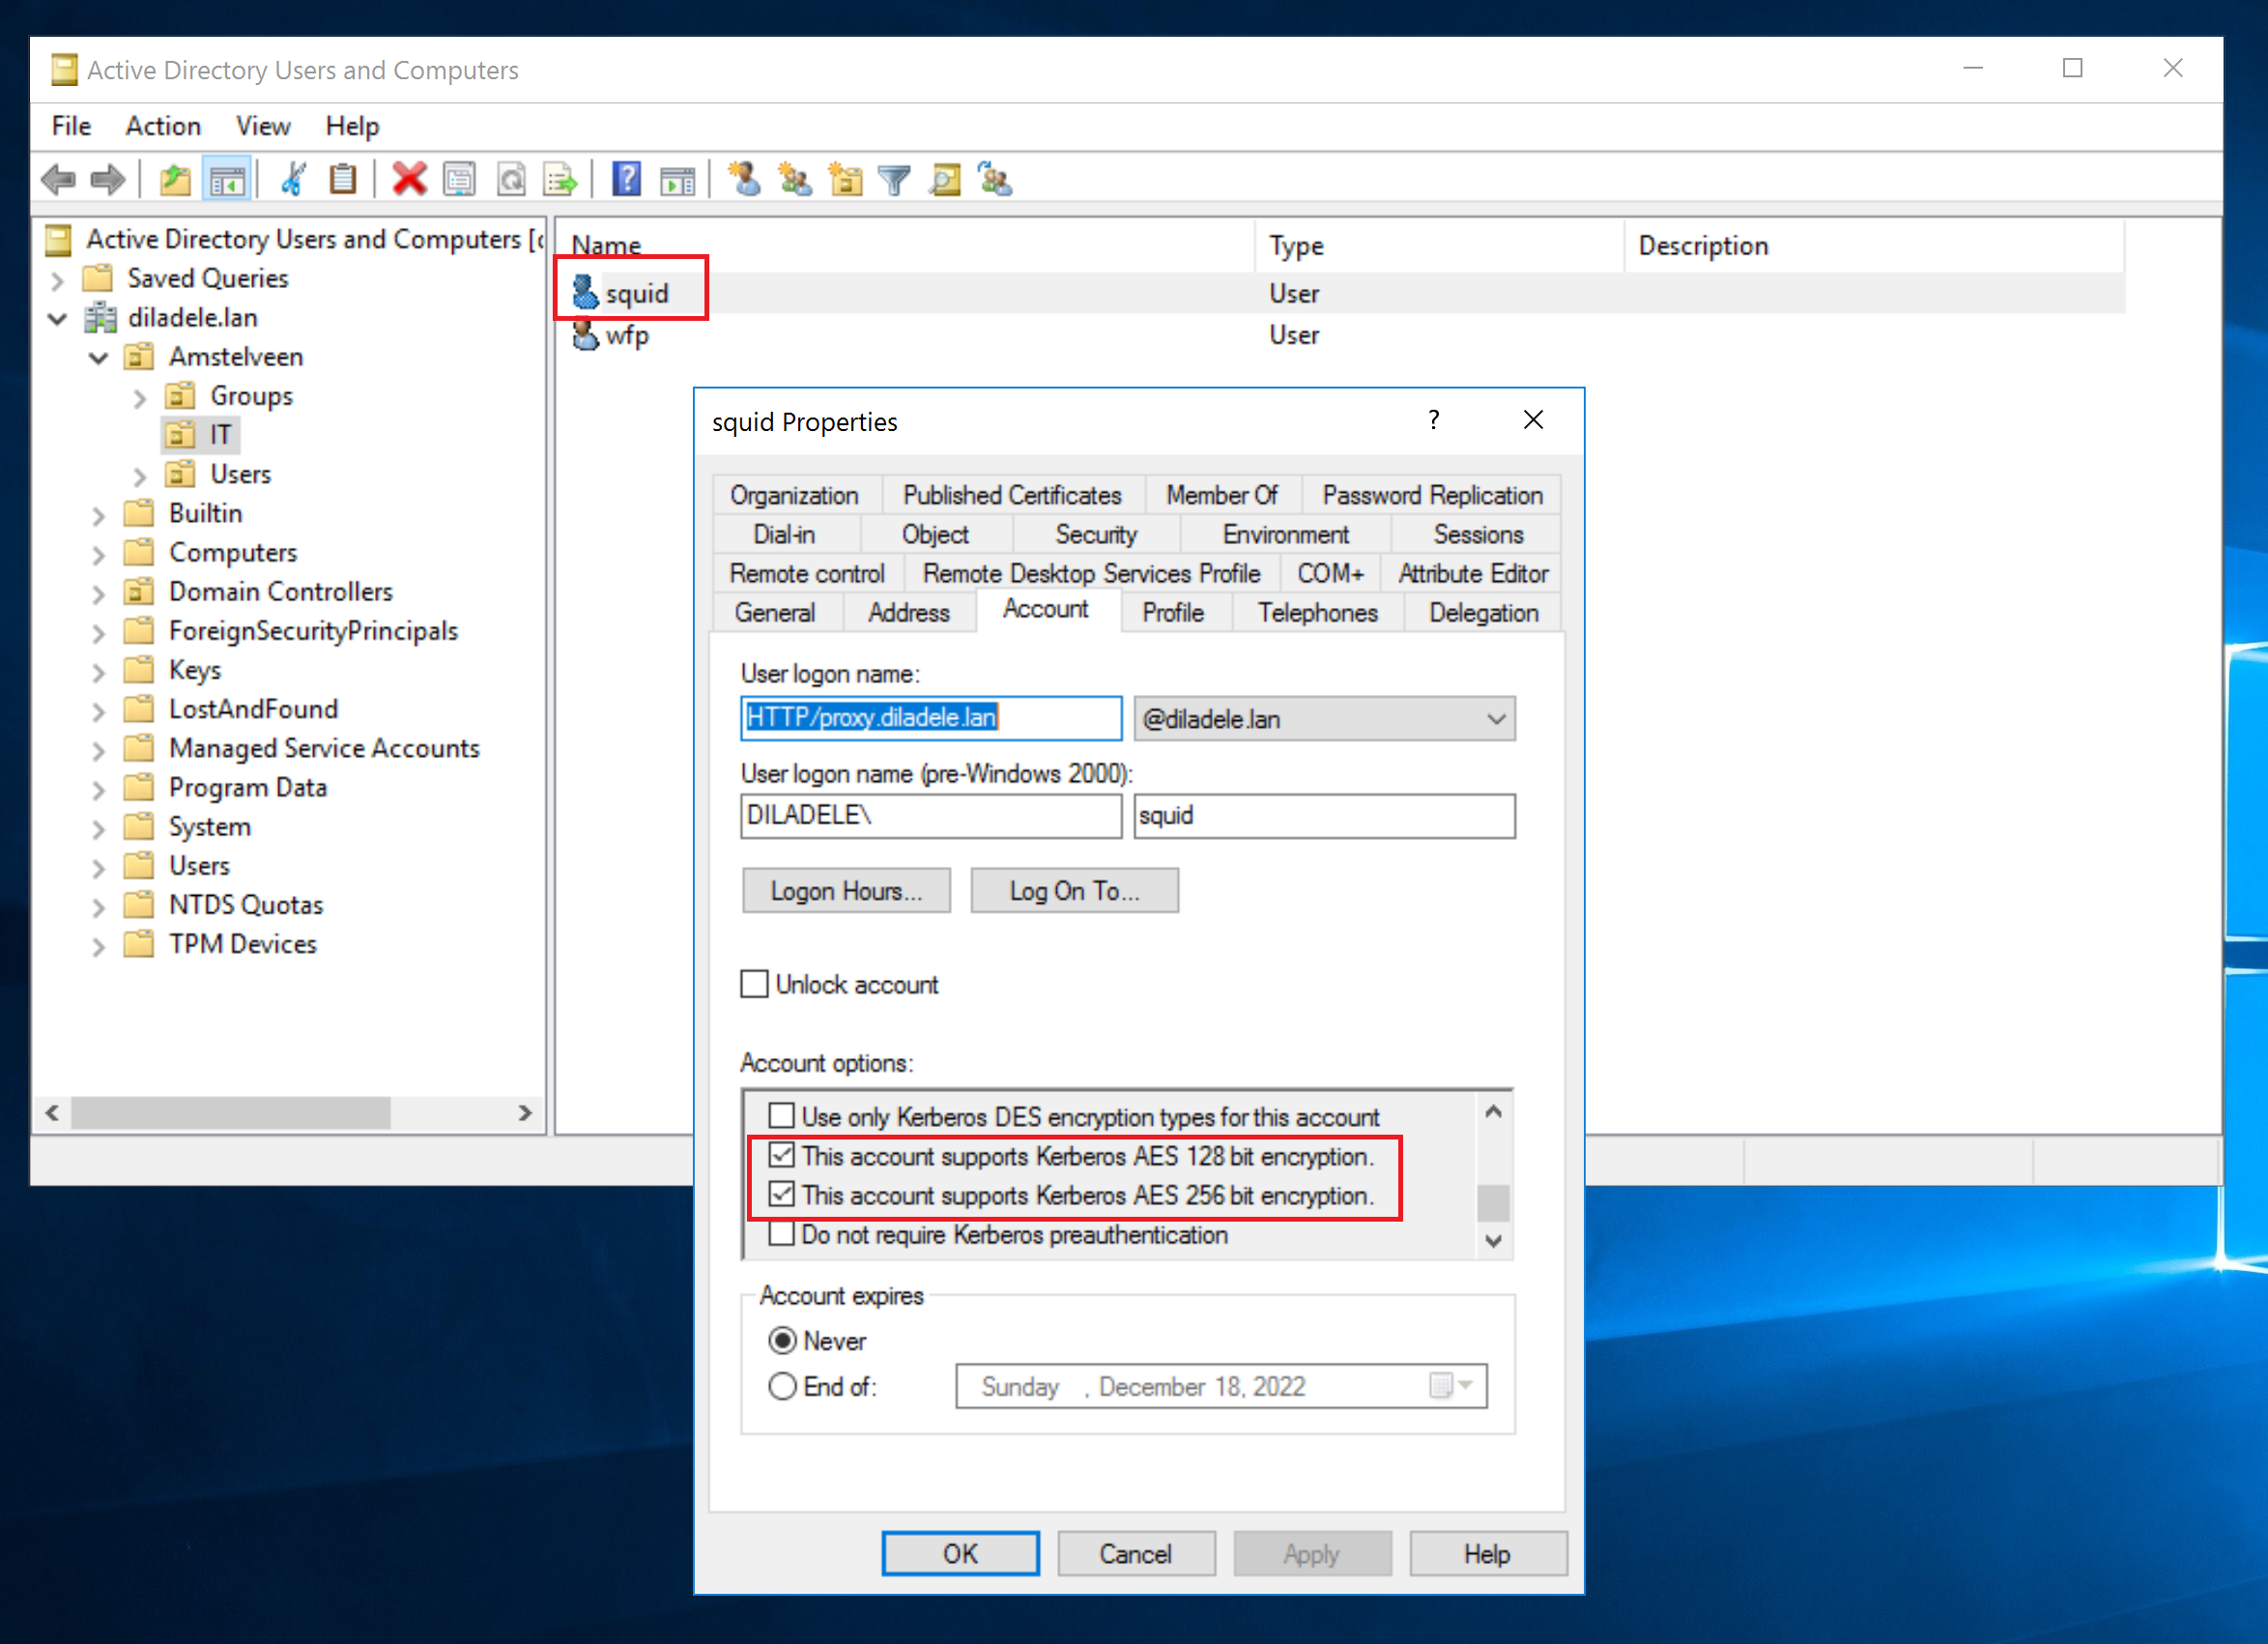Click the Log On To button

pyautogui.click(x=1074, y=890)
